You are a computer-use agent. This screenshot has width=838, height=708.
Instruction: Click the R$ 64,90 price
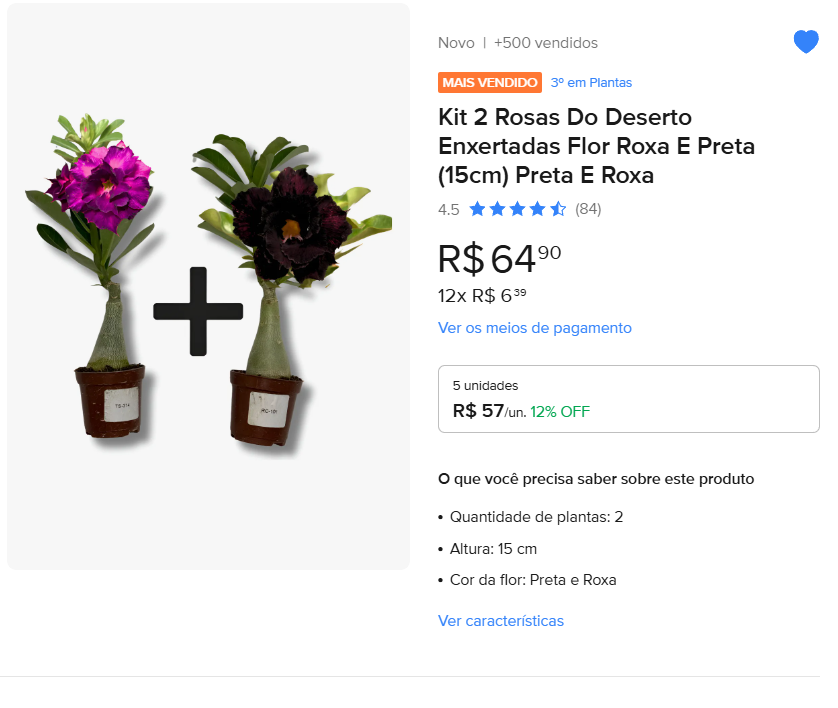coord(499,258)
